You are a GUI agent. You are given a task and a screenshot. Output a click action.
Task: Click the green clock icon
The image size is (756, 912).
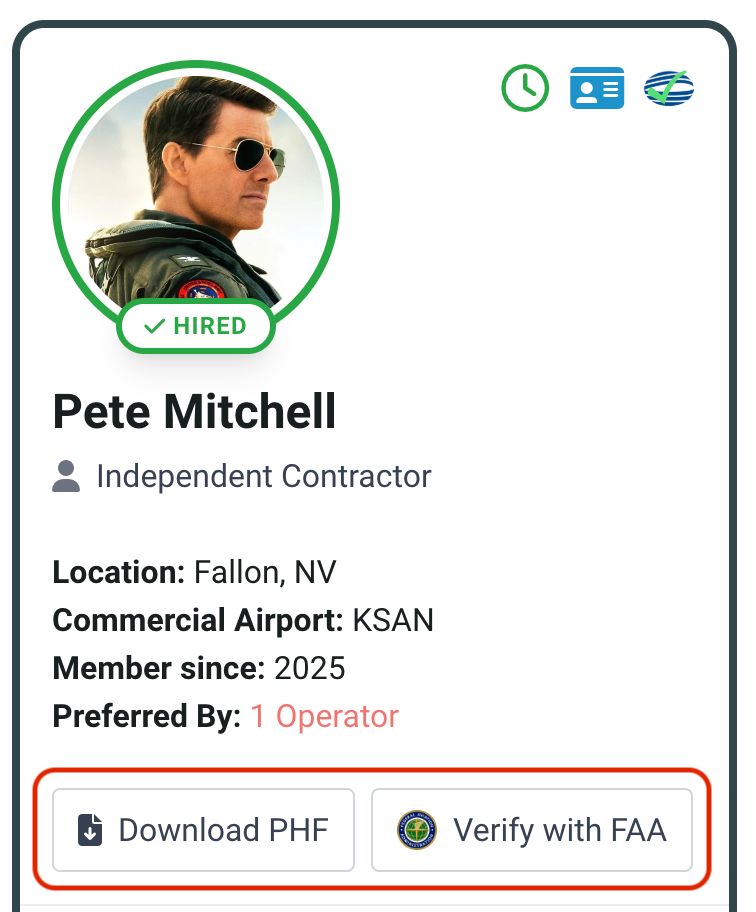(x=525, y=88)
